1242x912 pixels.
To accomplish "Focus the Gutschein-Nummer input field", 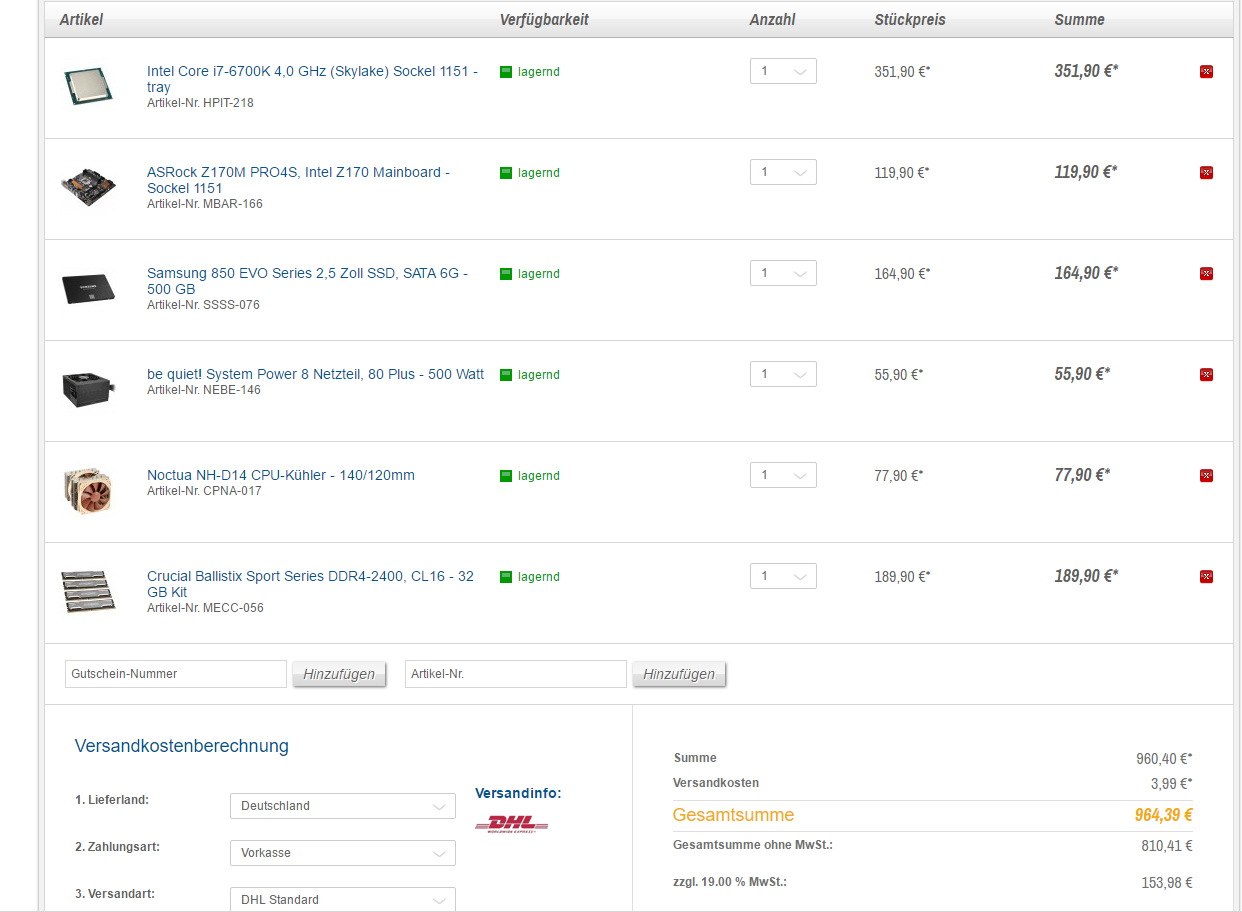I will coord(176,674).
